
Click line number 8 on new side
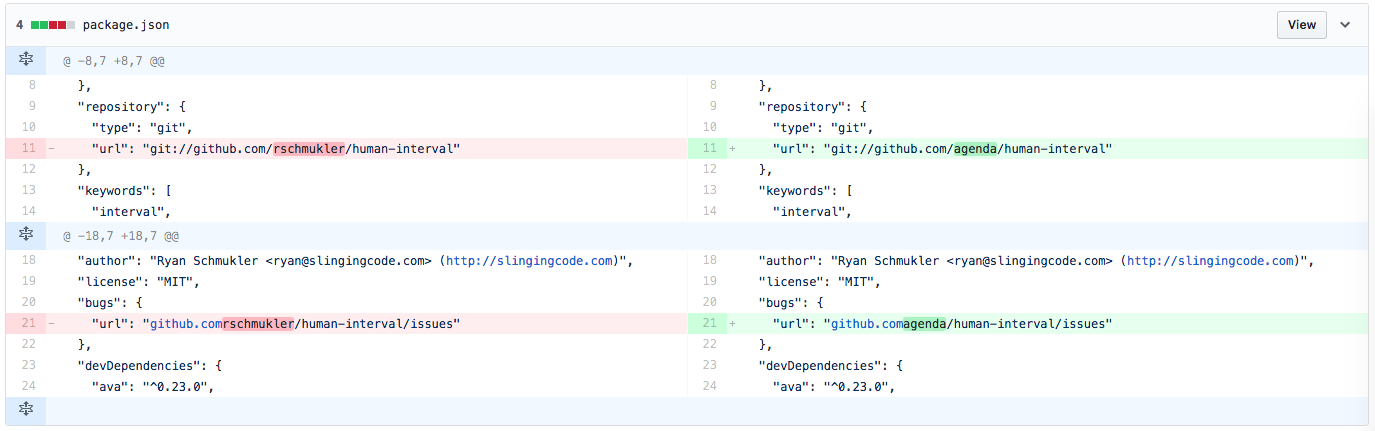[712, 86]
